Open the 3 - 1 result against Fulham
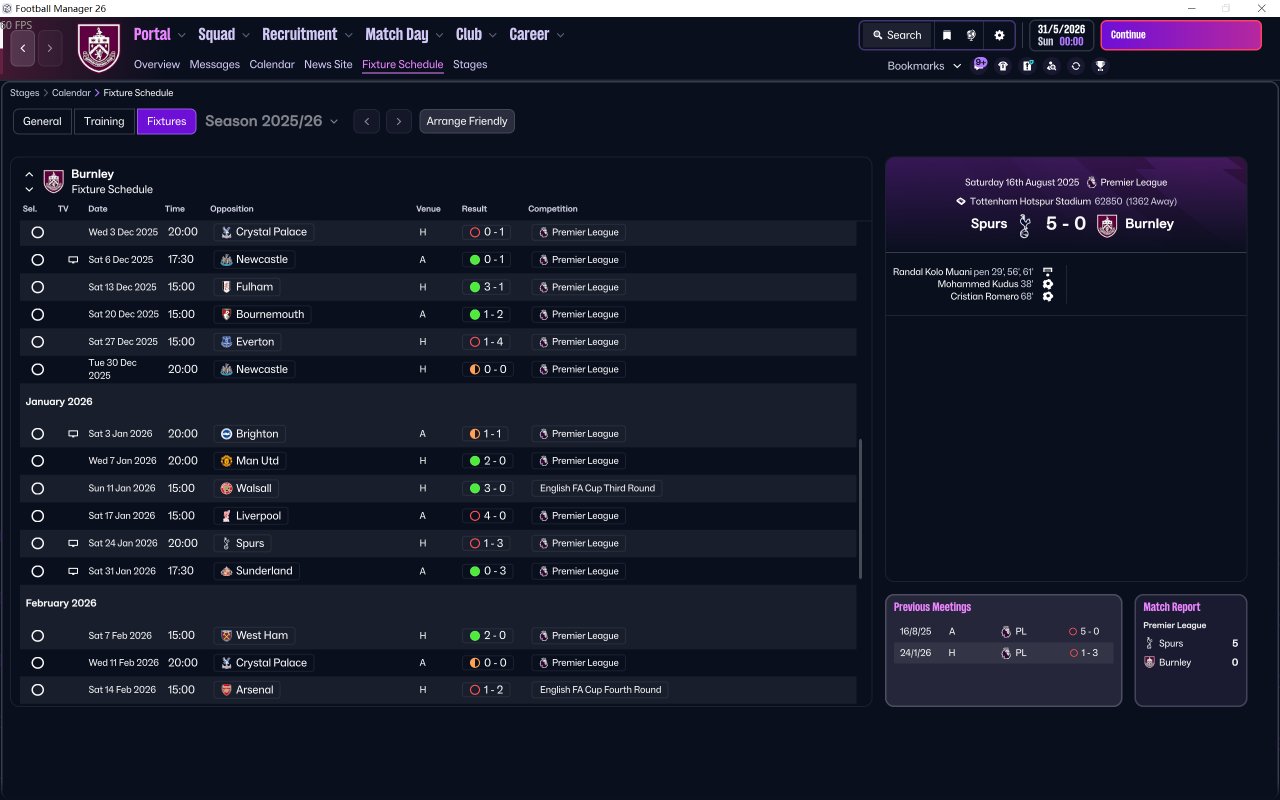Image resolution: width=1280 pixels, height=800 pixels. [x=487, y=287]
